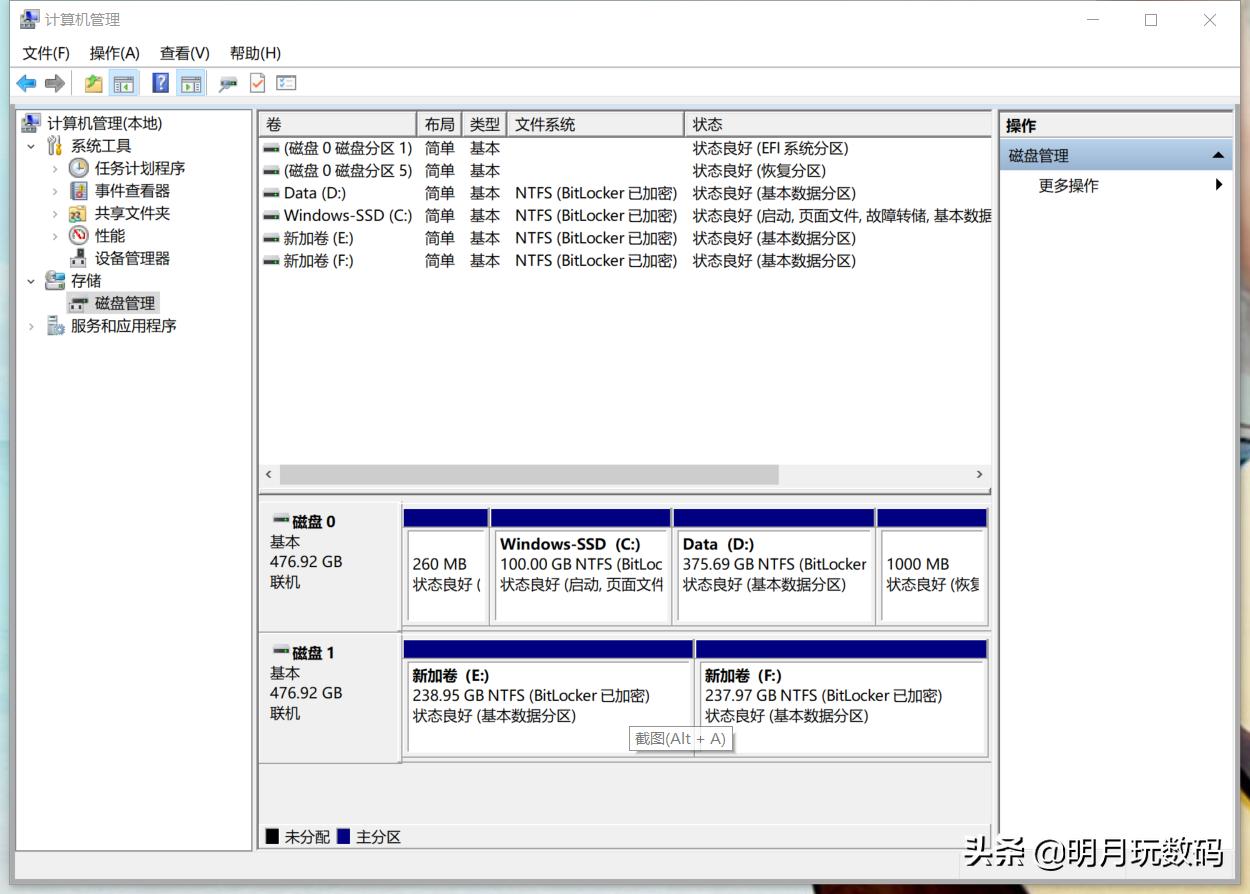Open Help using the question-mark toolbar icon

160,83
